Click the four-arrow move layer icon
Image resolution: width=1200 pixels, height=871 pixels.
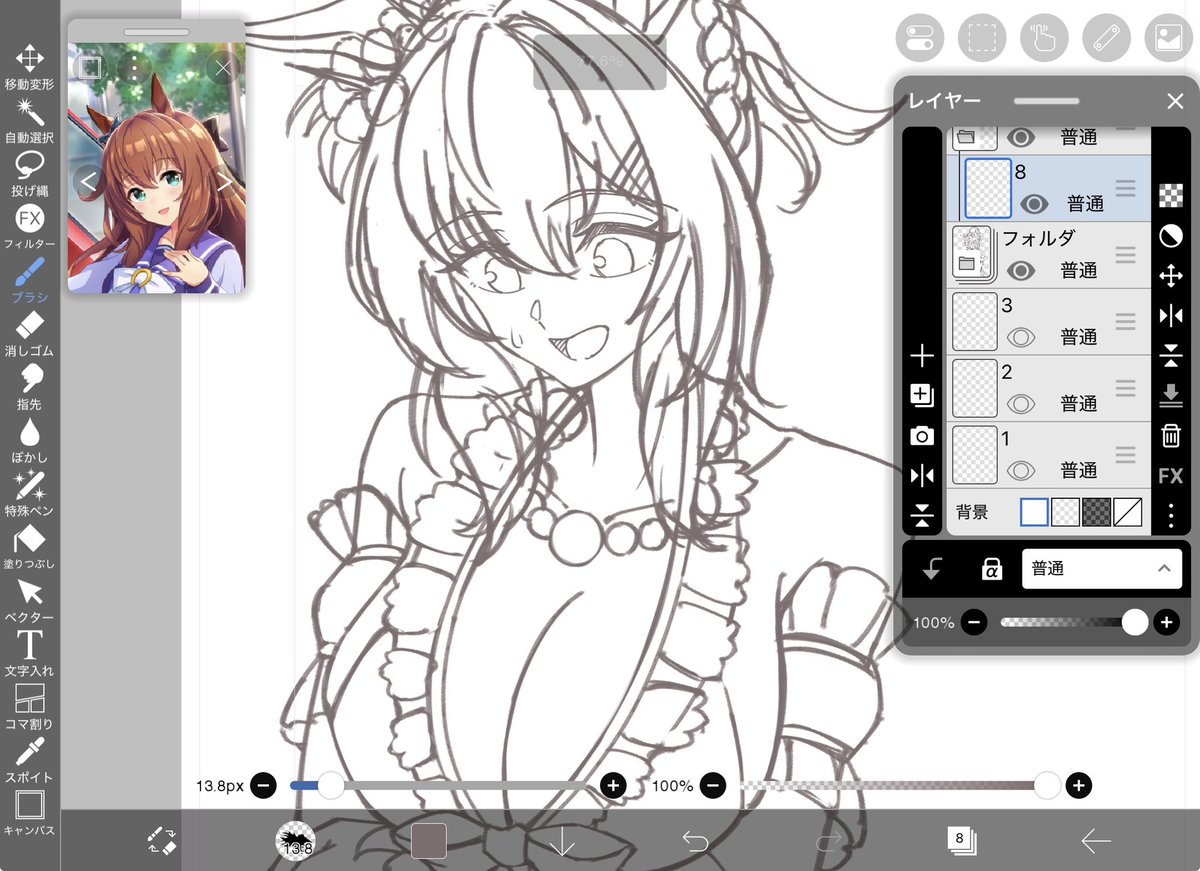pyautogui.click(x=1170, y=276)
